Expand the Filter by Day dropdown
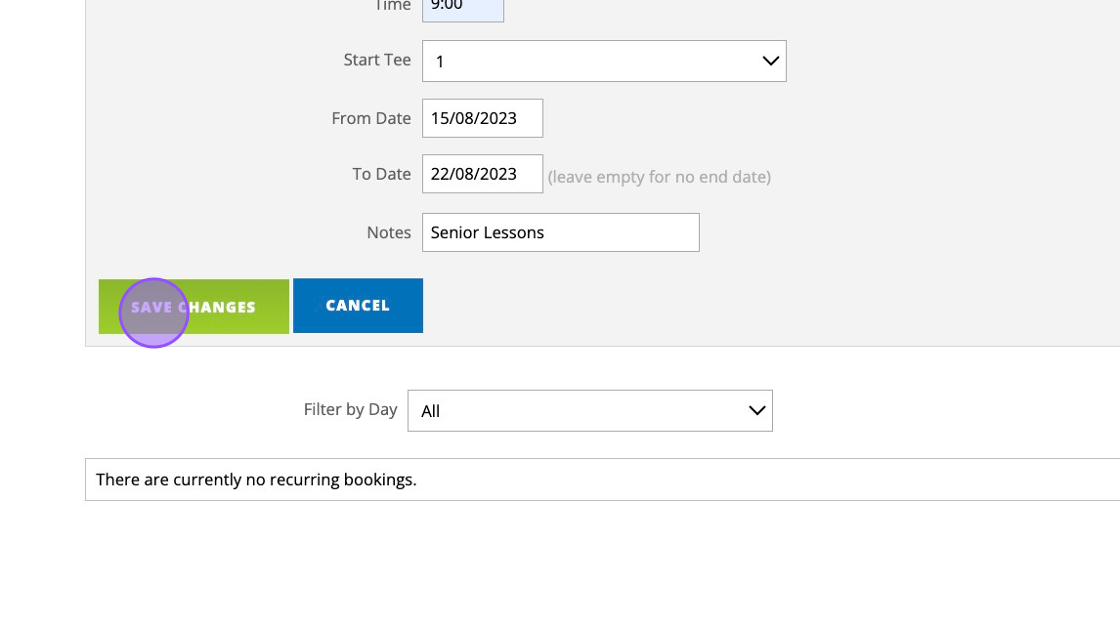This screenshot has height=626, width=1120. [589, 411]
